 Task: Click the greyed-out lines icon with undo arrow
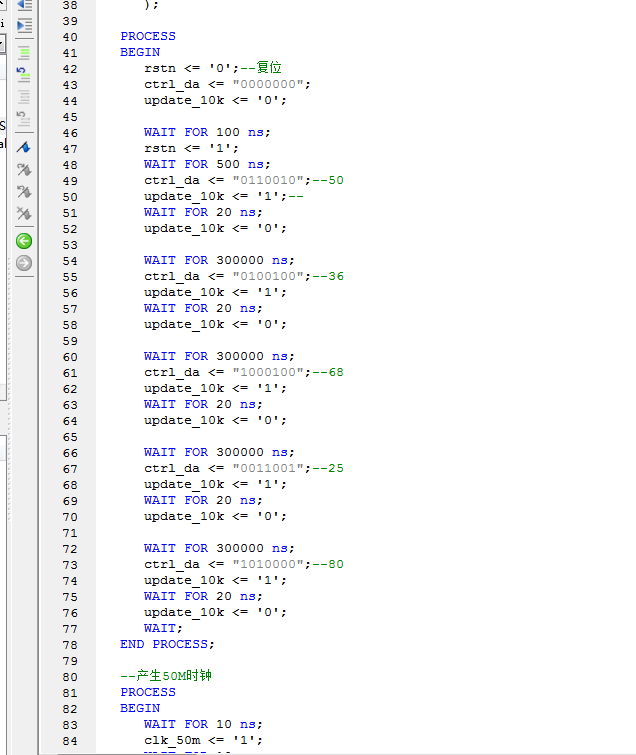24,119
